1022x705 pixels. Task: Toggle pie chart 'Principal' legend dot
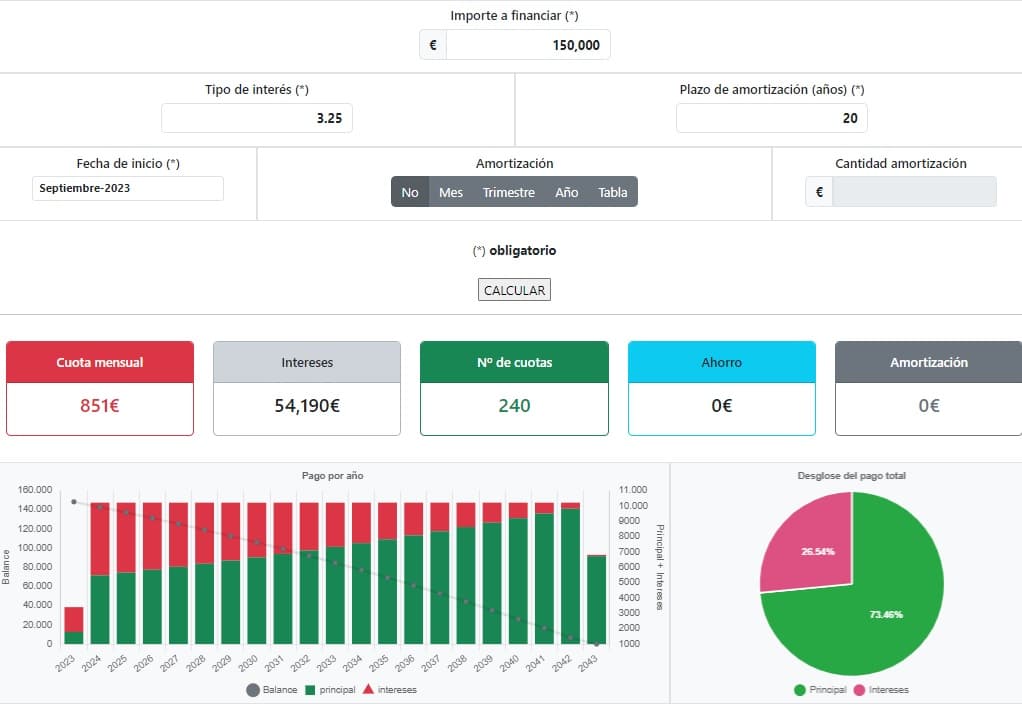tap(799, 690)
